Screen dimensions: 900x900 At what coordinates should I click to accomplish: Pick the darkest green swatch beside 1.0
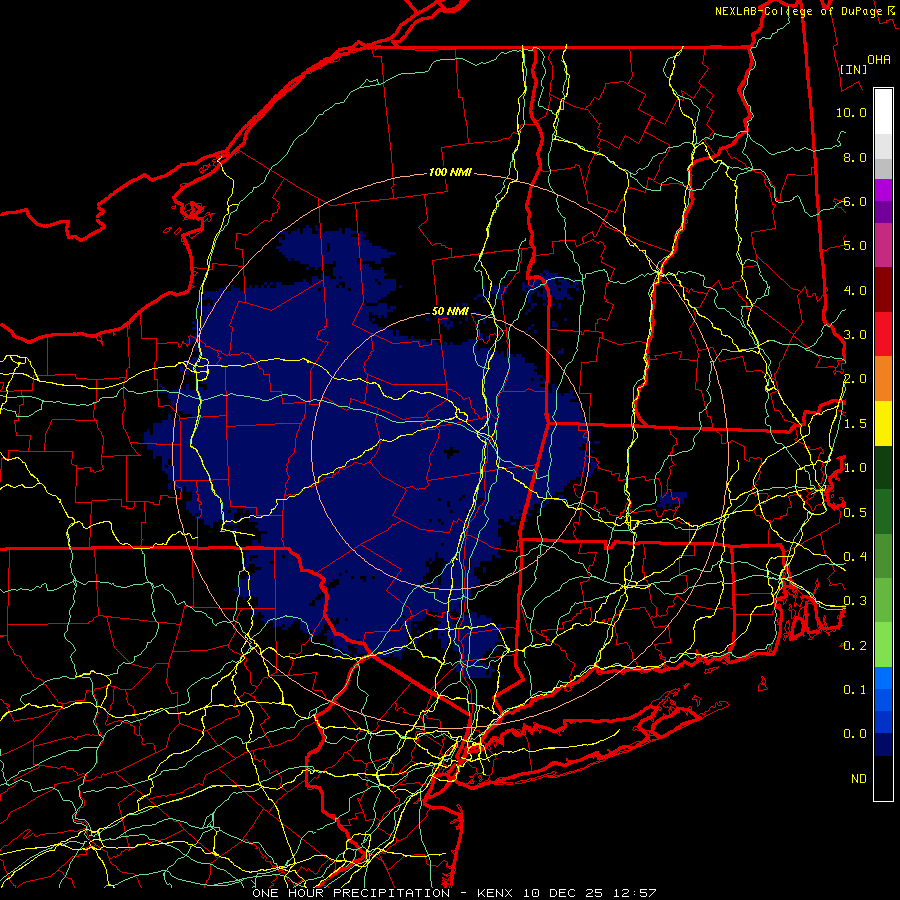[883, 467]
